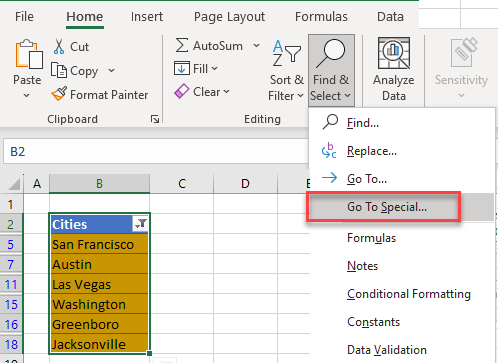498x363 pixels.
Task: Expand the Sensitivity dropdown chevron
Action: 461,96
